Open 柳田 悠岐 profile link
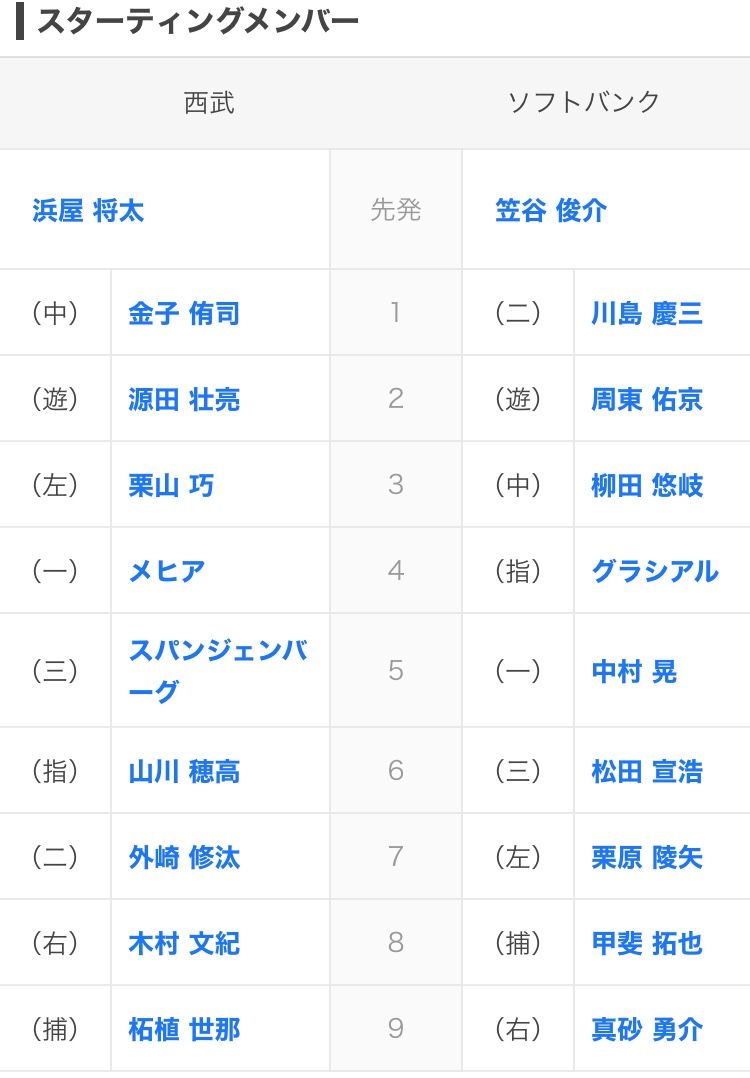 tap(647, 485)
